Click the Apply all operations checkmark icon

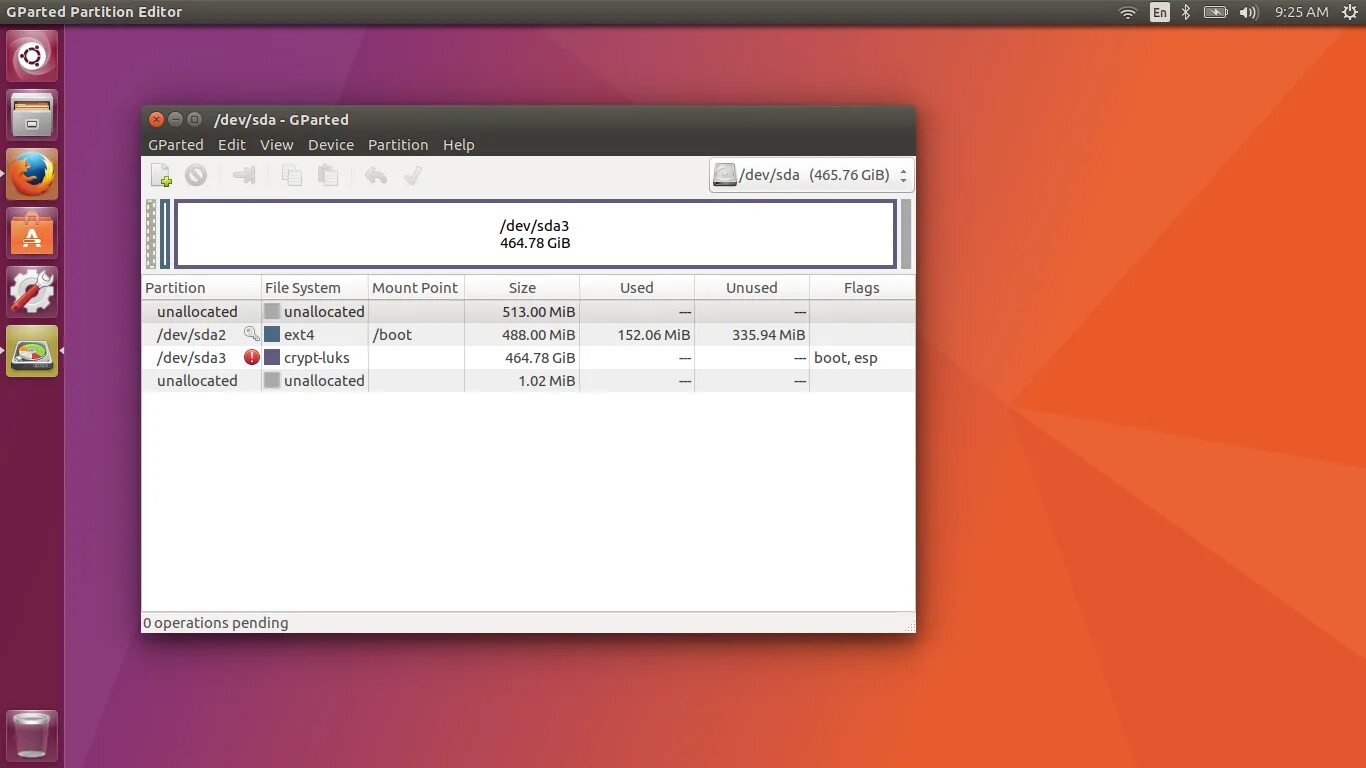point(412,176)
